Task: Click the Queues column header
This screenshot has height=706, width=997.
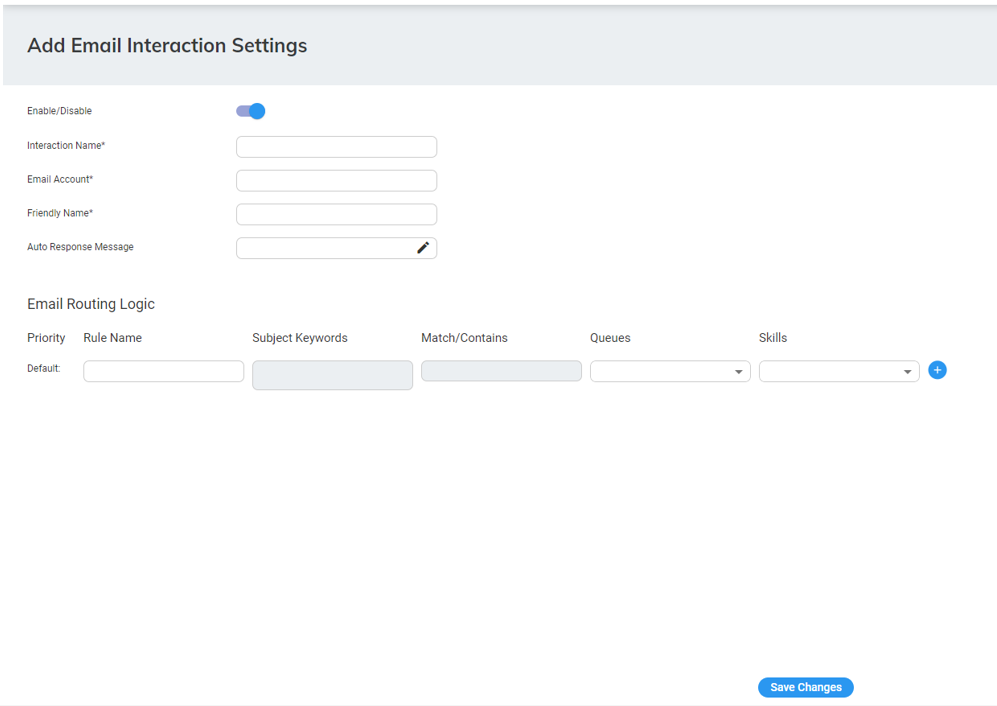Action: pos(610,338)
